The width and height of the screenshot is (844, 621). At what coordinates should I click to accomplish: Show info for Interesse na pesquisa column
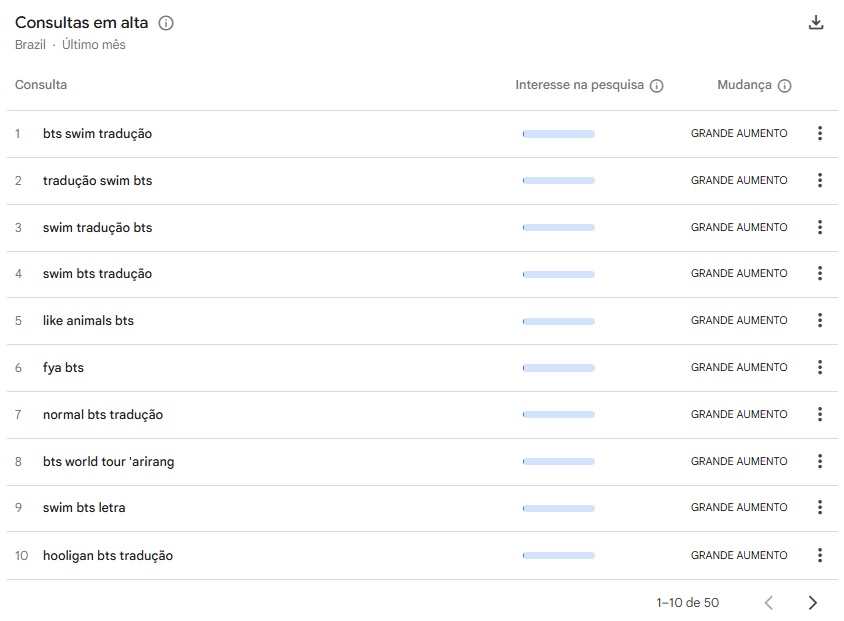click(x=656, y=86)
